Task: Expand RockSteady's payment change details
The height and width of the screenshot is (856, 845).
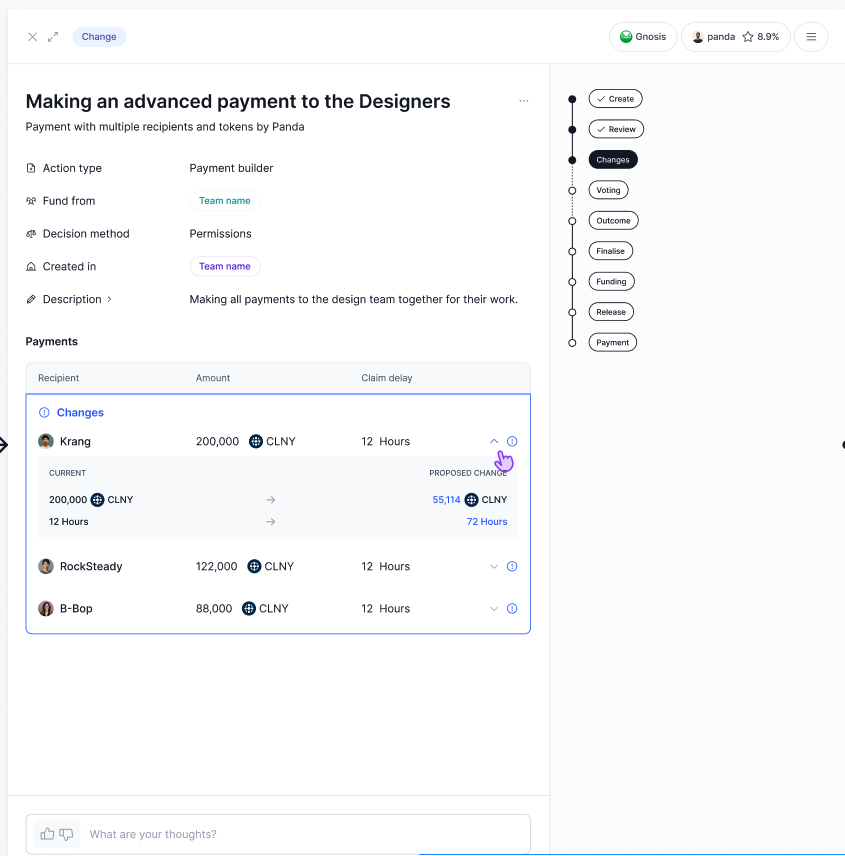Action: [494, 566]
